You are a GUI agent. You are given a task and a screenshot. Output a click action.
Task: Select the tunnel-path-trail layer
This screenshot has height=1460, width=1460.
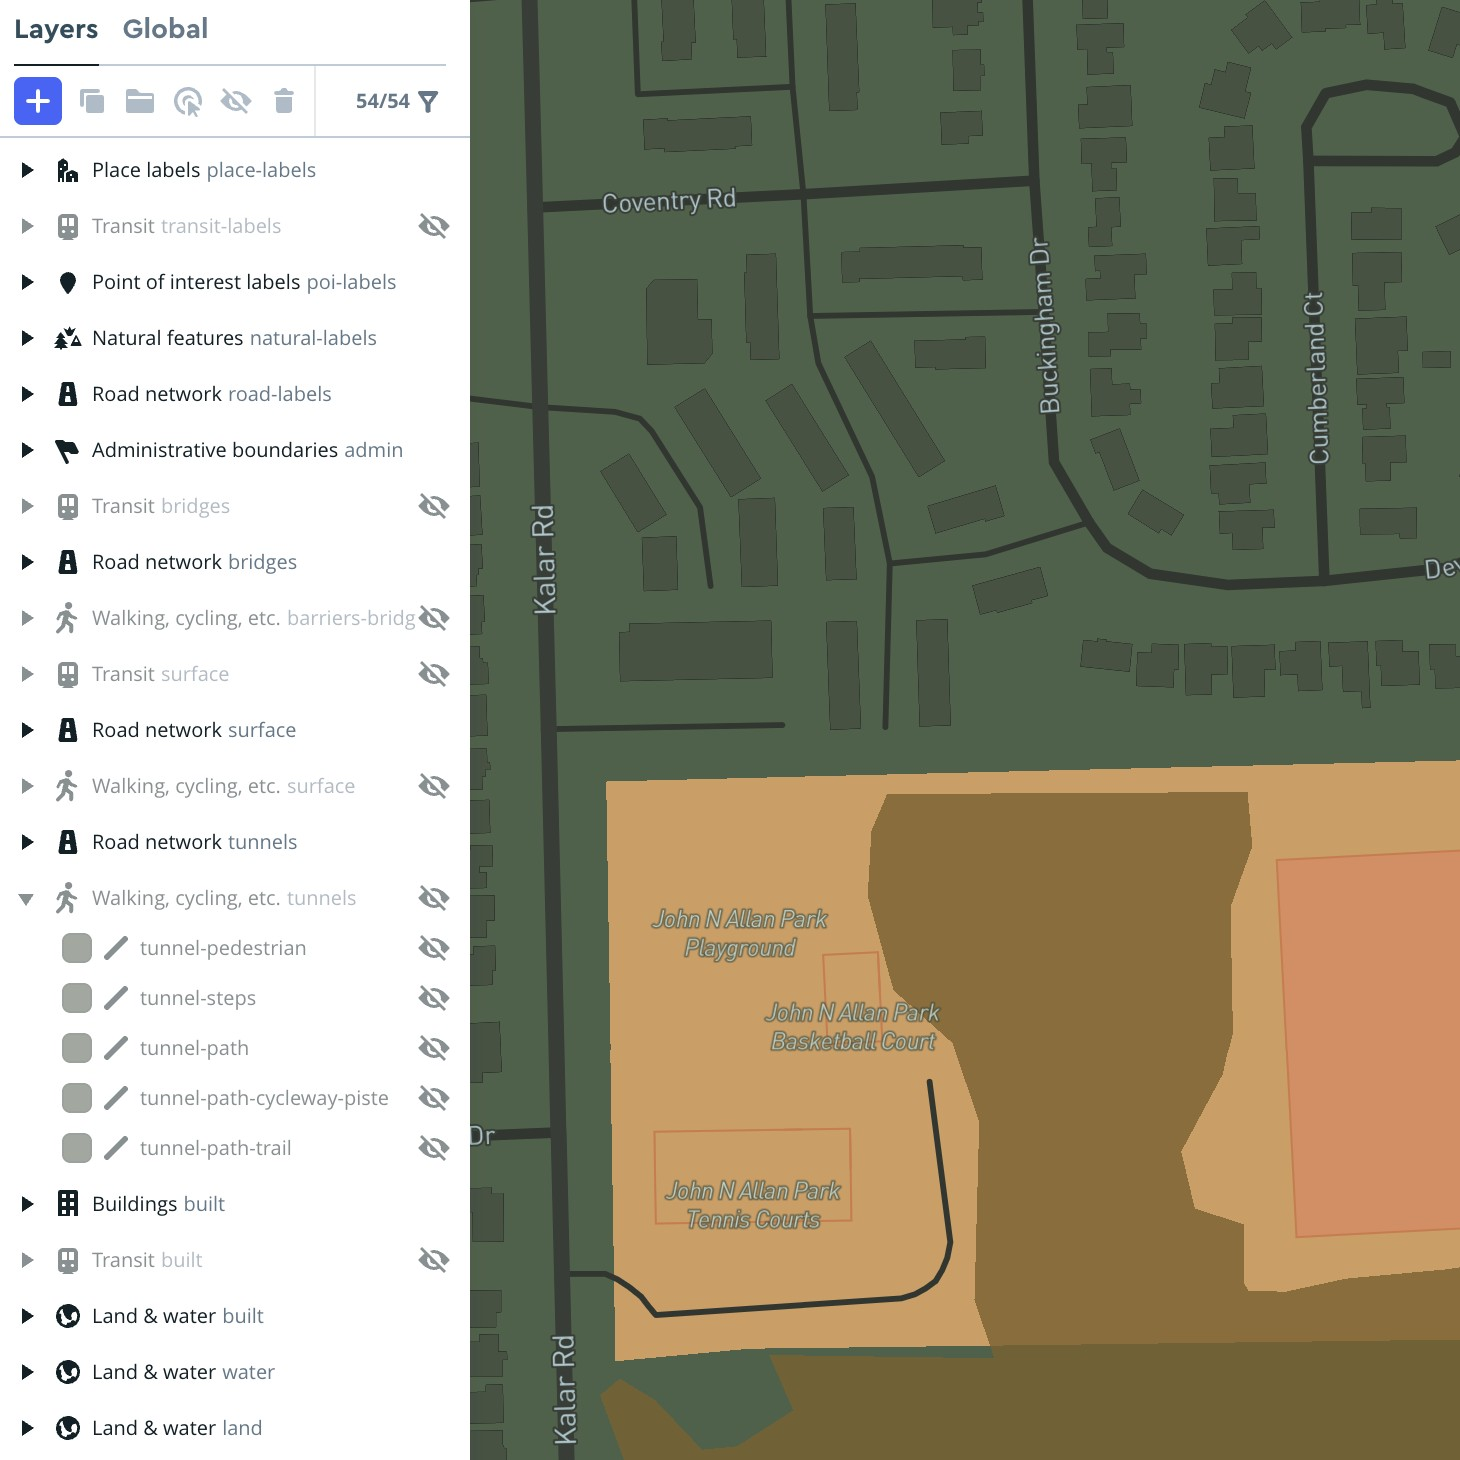click(x=216, y=1147)
